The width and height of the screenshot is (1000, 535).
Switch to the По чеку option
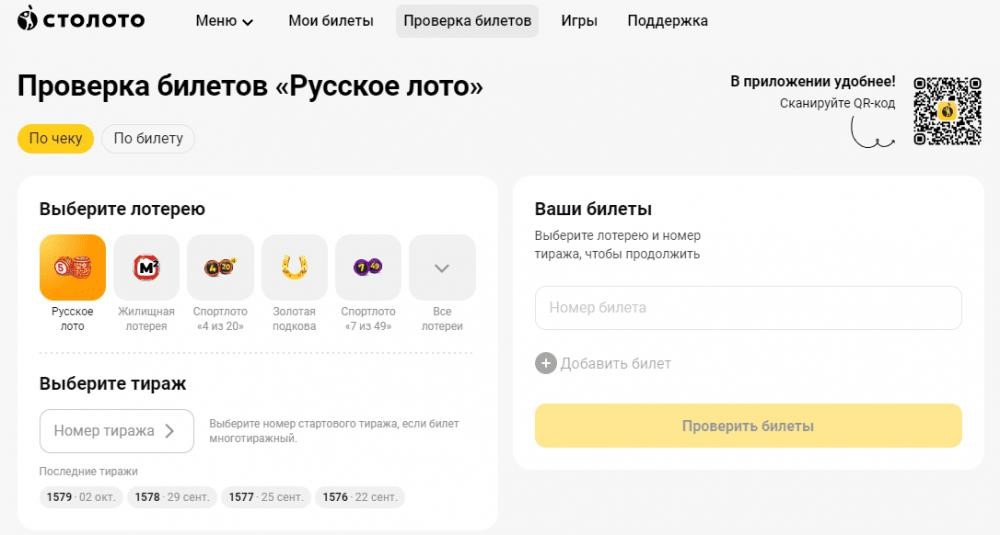55,138
